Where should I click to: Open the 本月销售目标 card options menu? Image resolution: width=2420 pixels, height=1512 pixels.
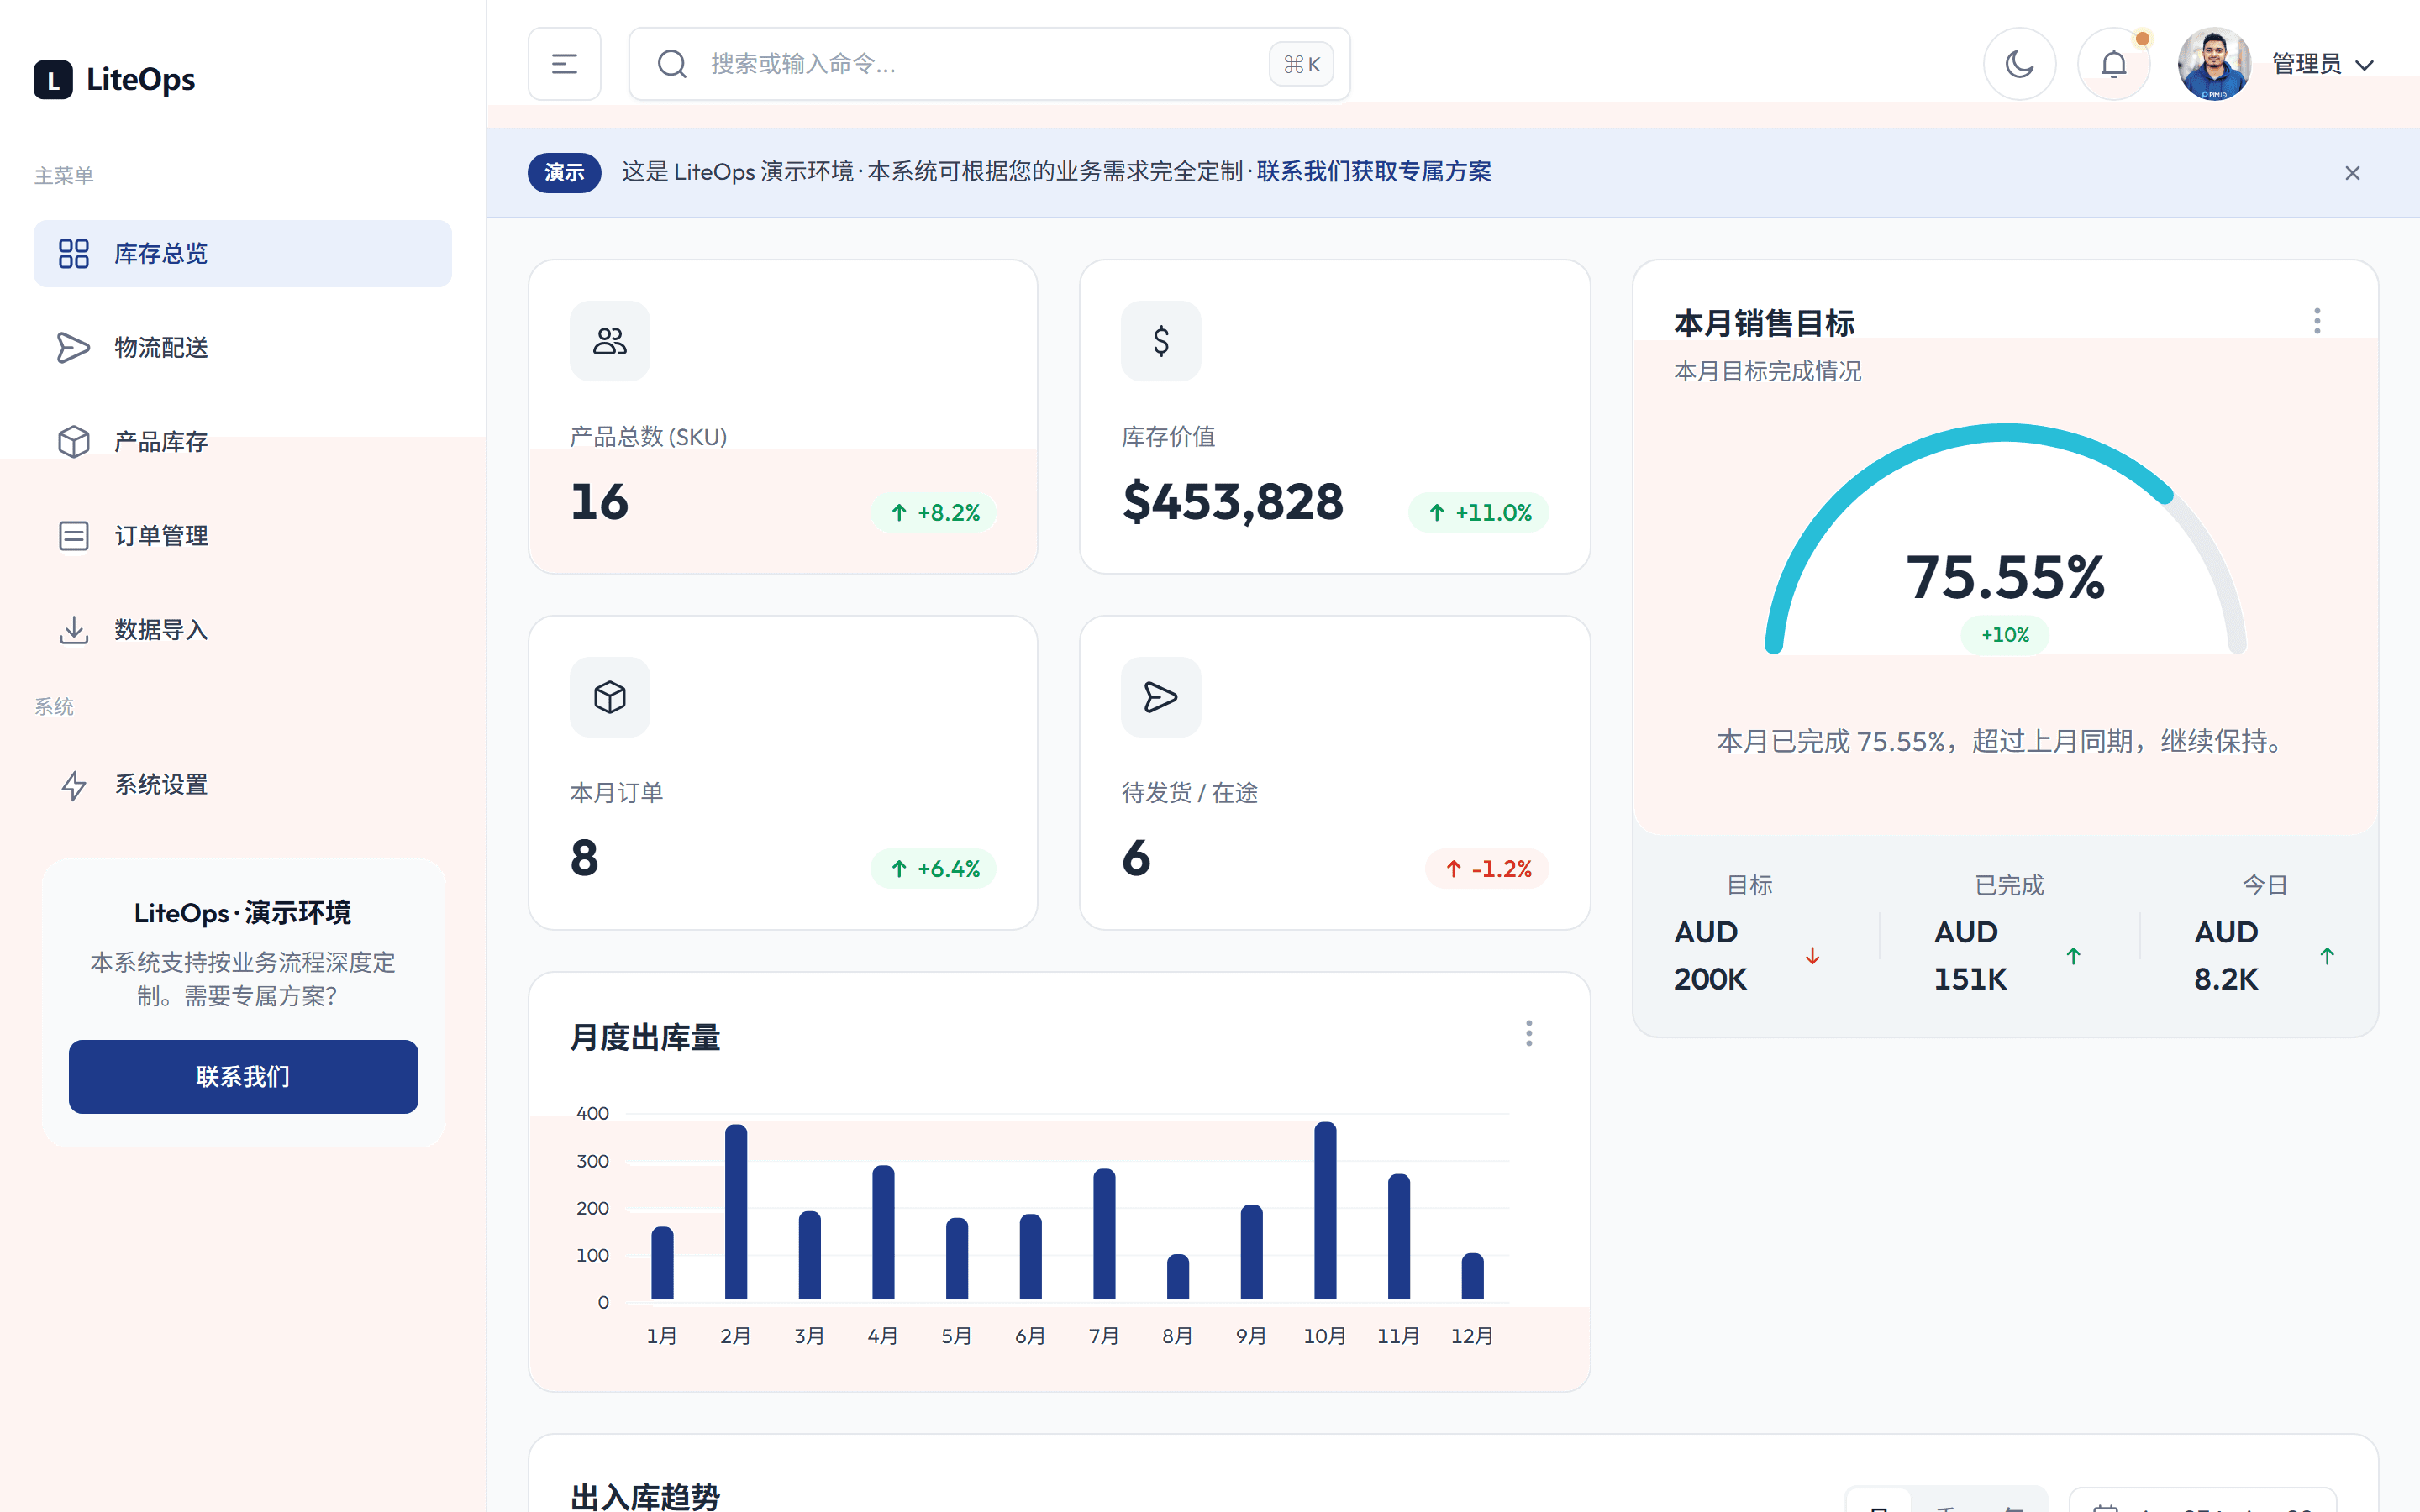tap(2318, 320)
